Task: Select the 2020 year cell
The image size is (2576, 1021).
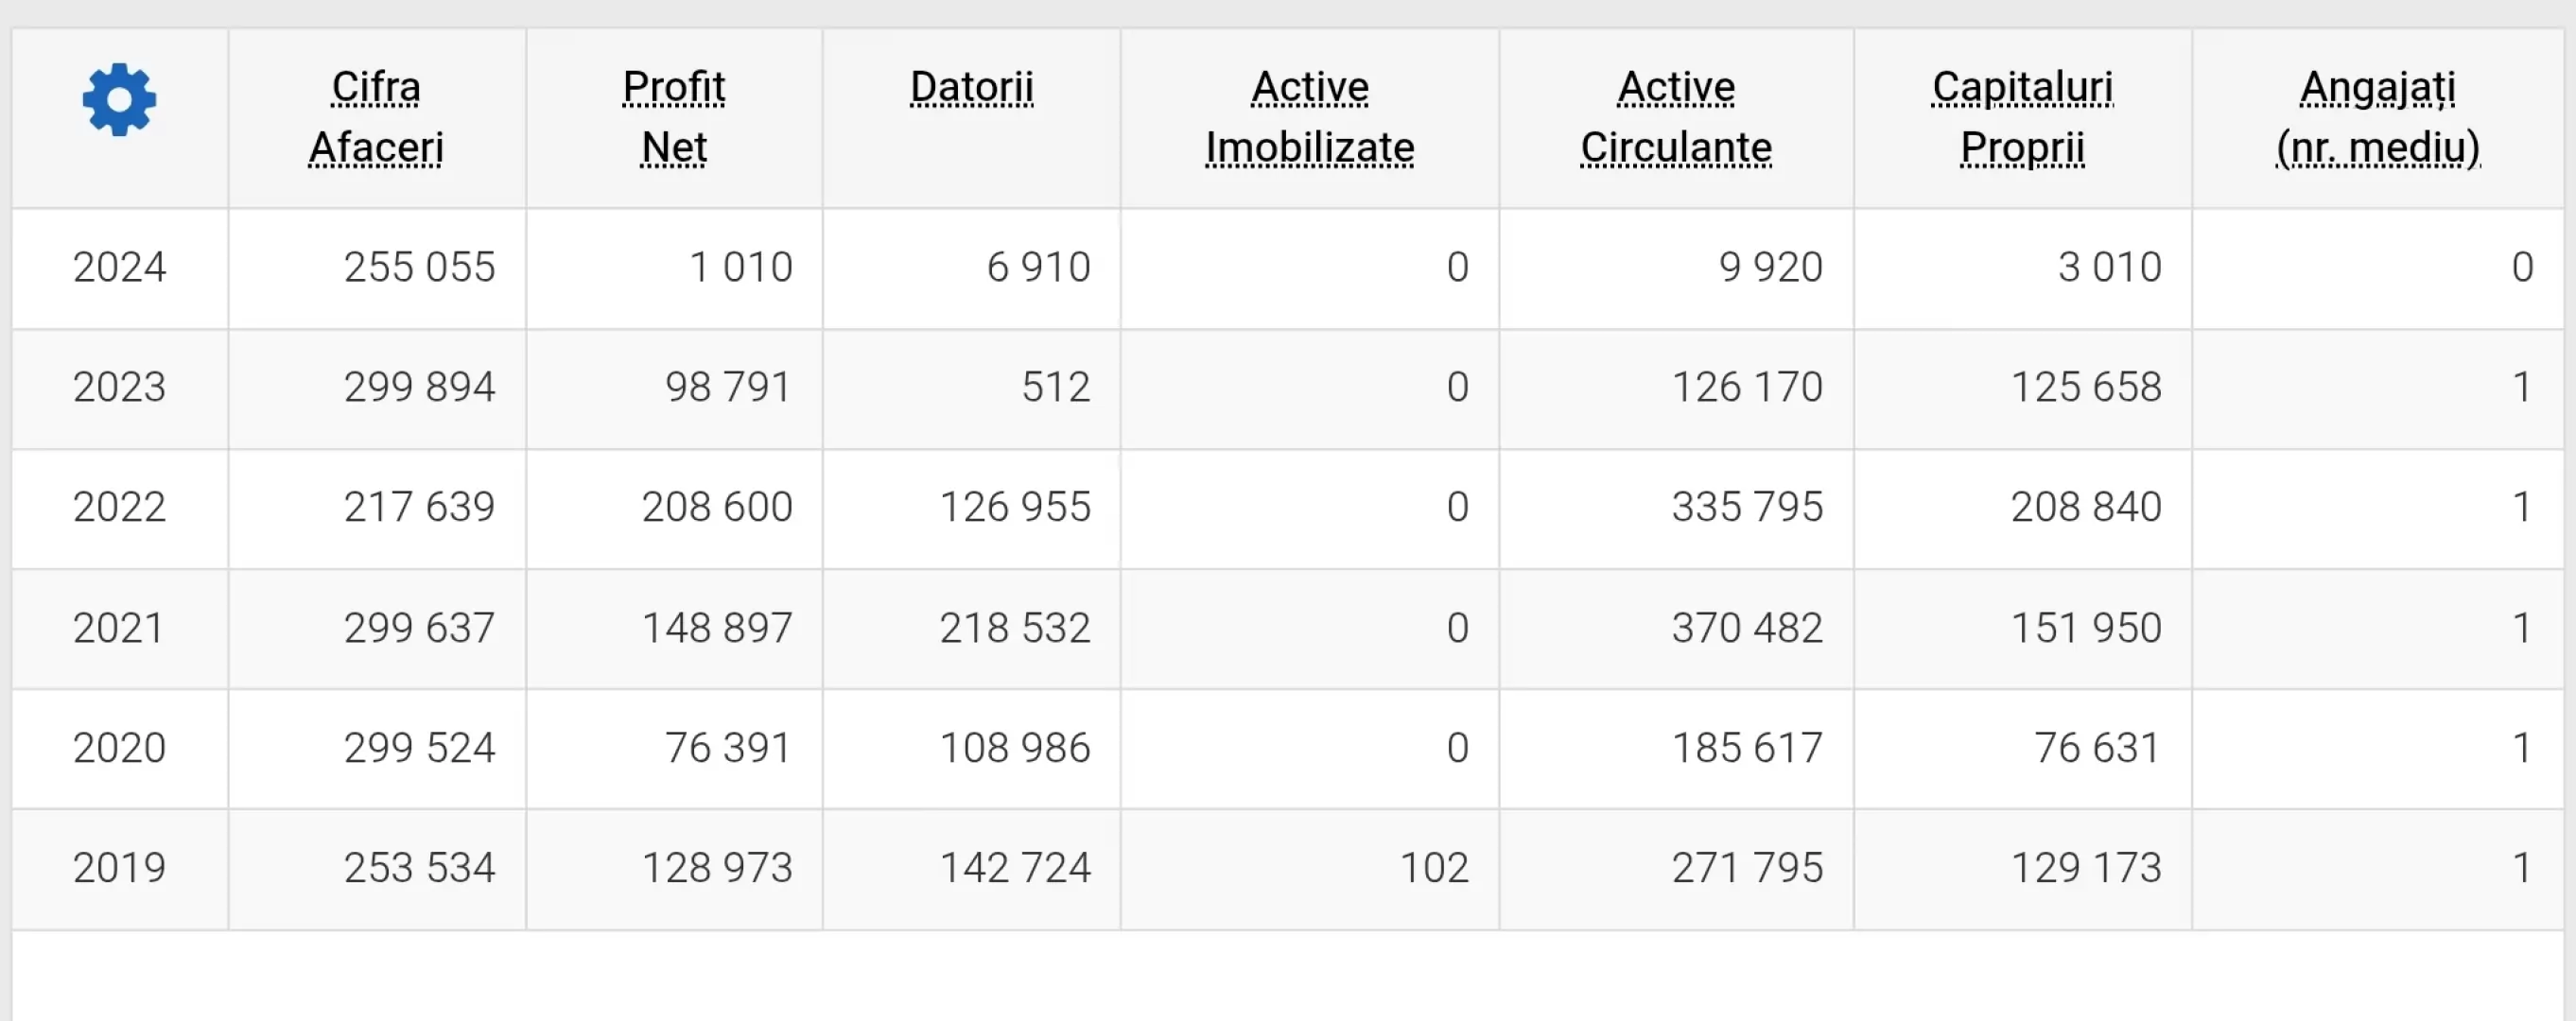Action: [x=119, y=748]
